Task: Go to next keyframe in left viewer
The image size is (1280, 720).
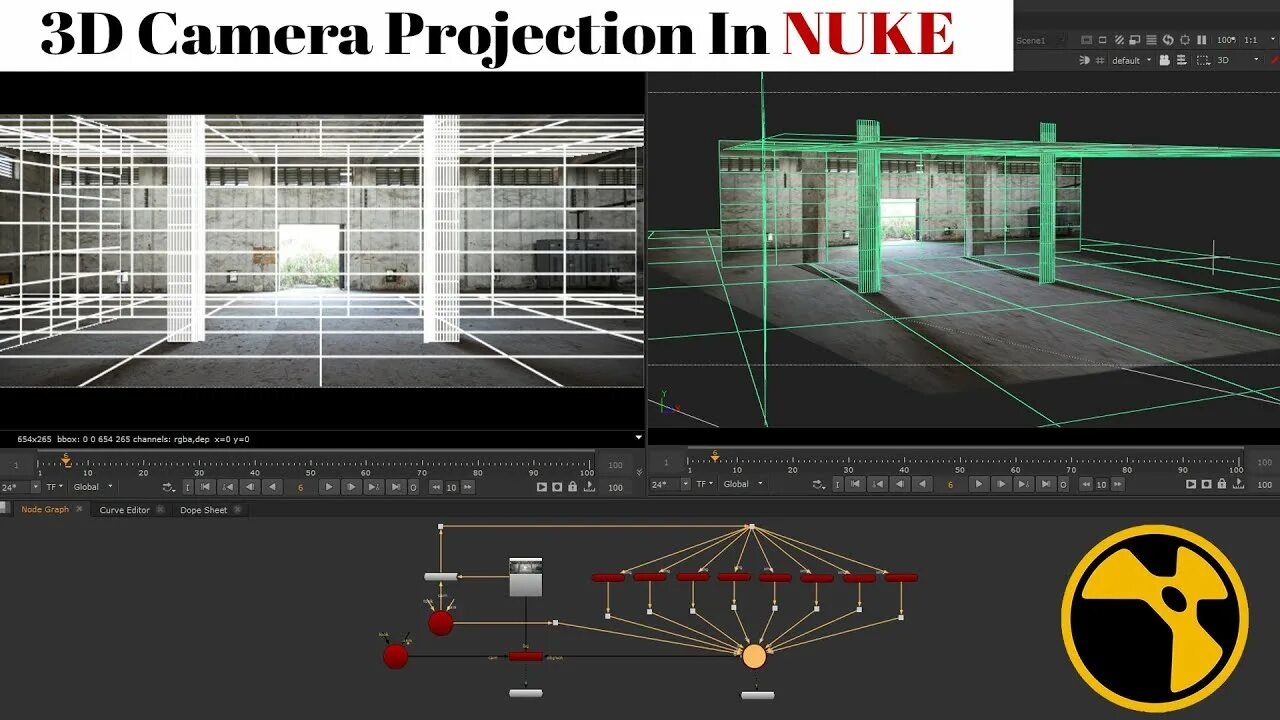Action: point(374,487)
